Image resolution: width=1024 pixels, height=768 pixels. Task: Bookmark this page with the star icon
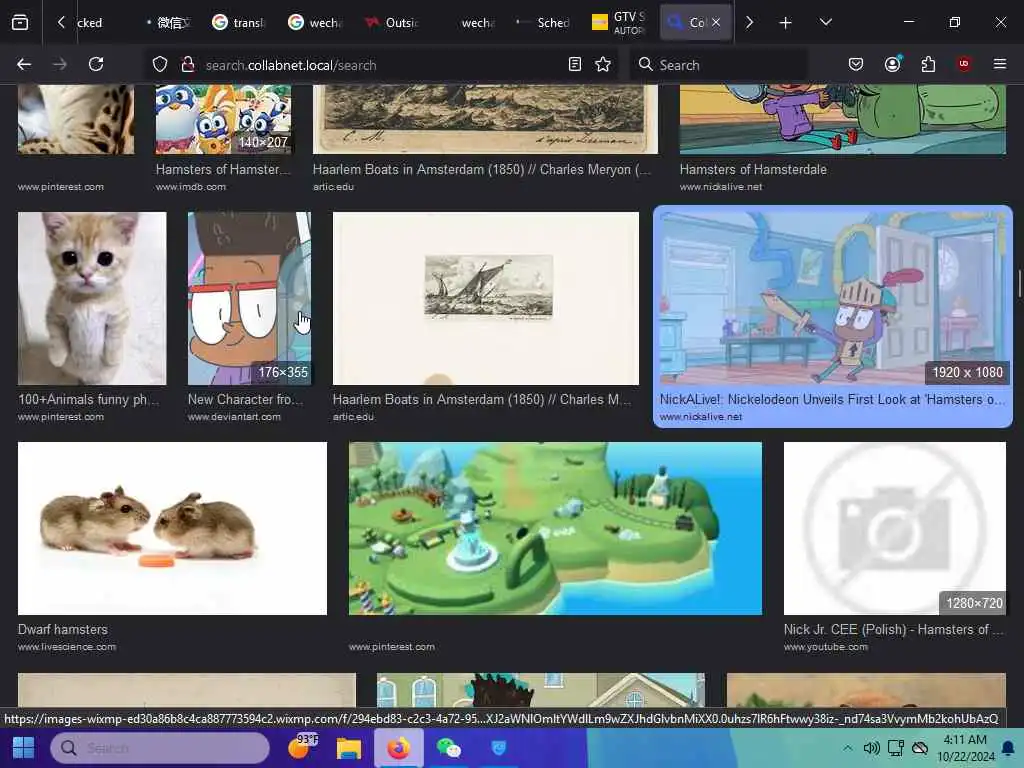coord(603,64)
